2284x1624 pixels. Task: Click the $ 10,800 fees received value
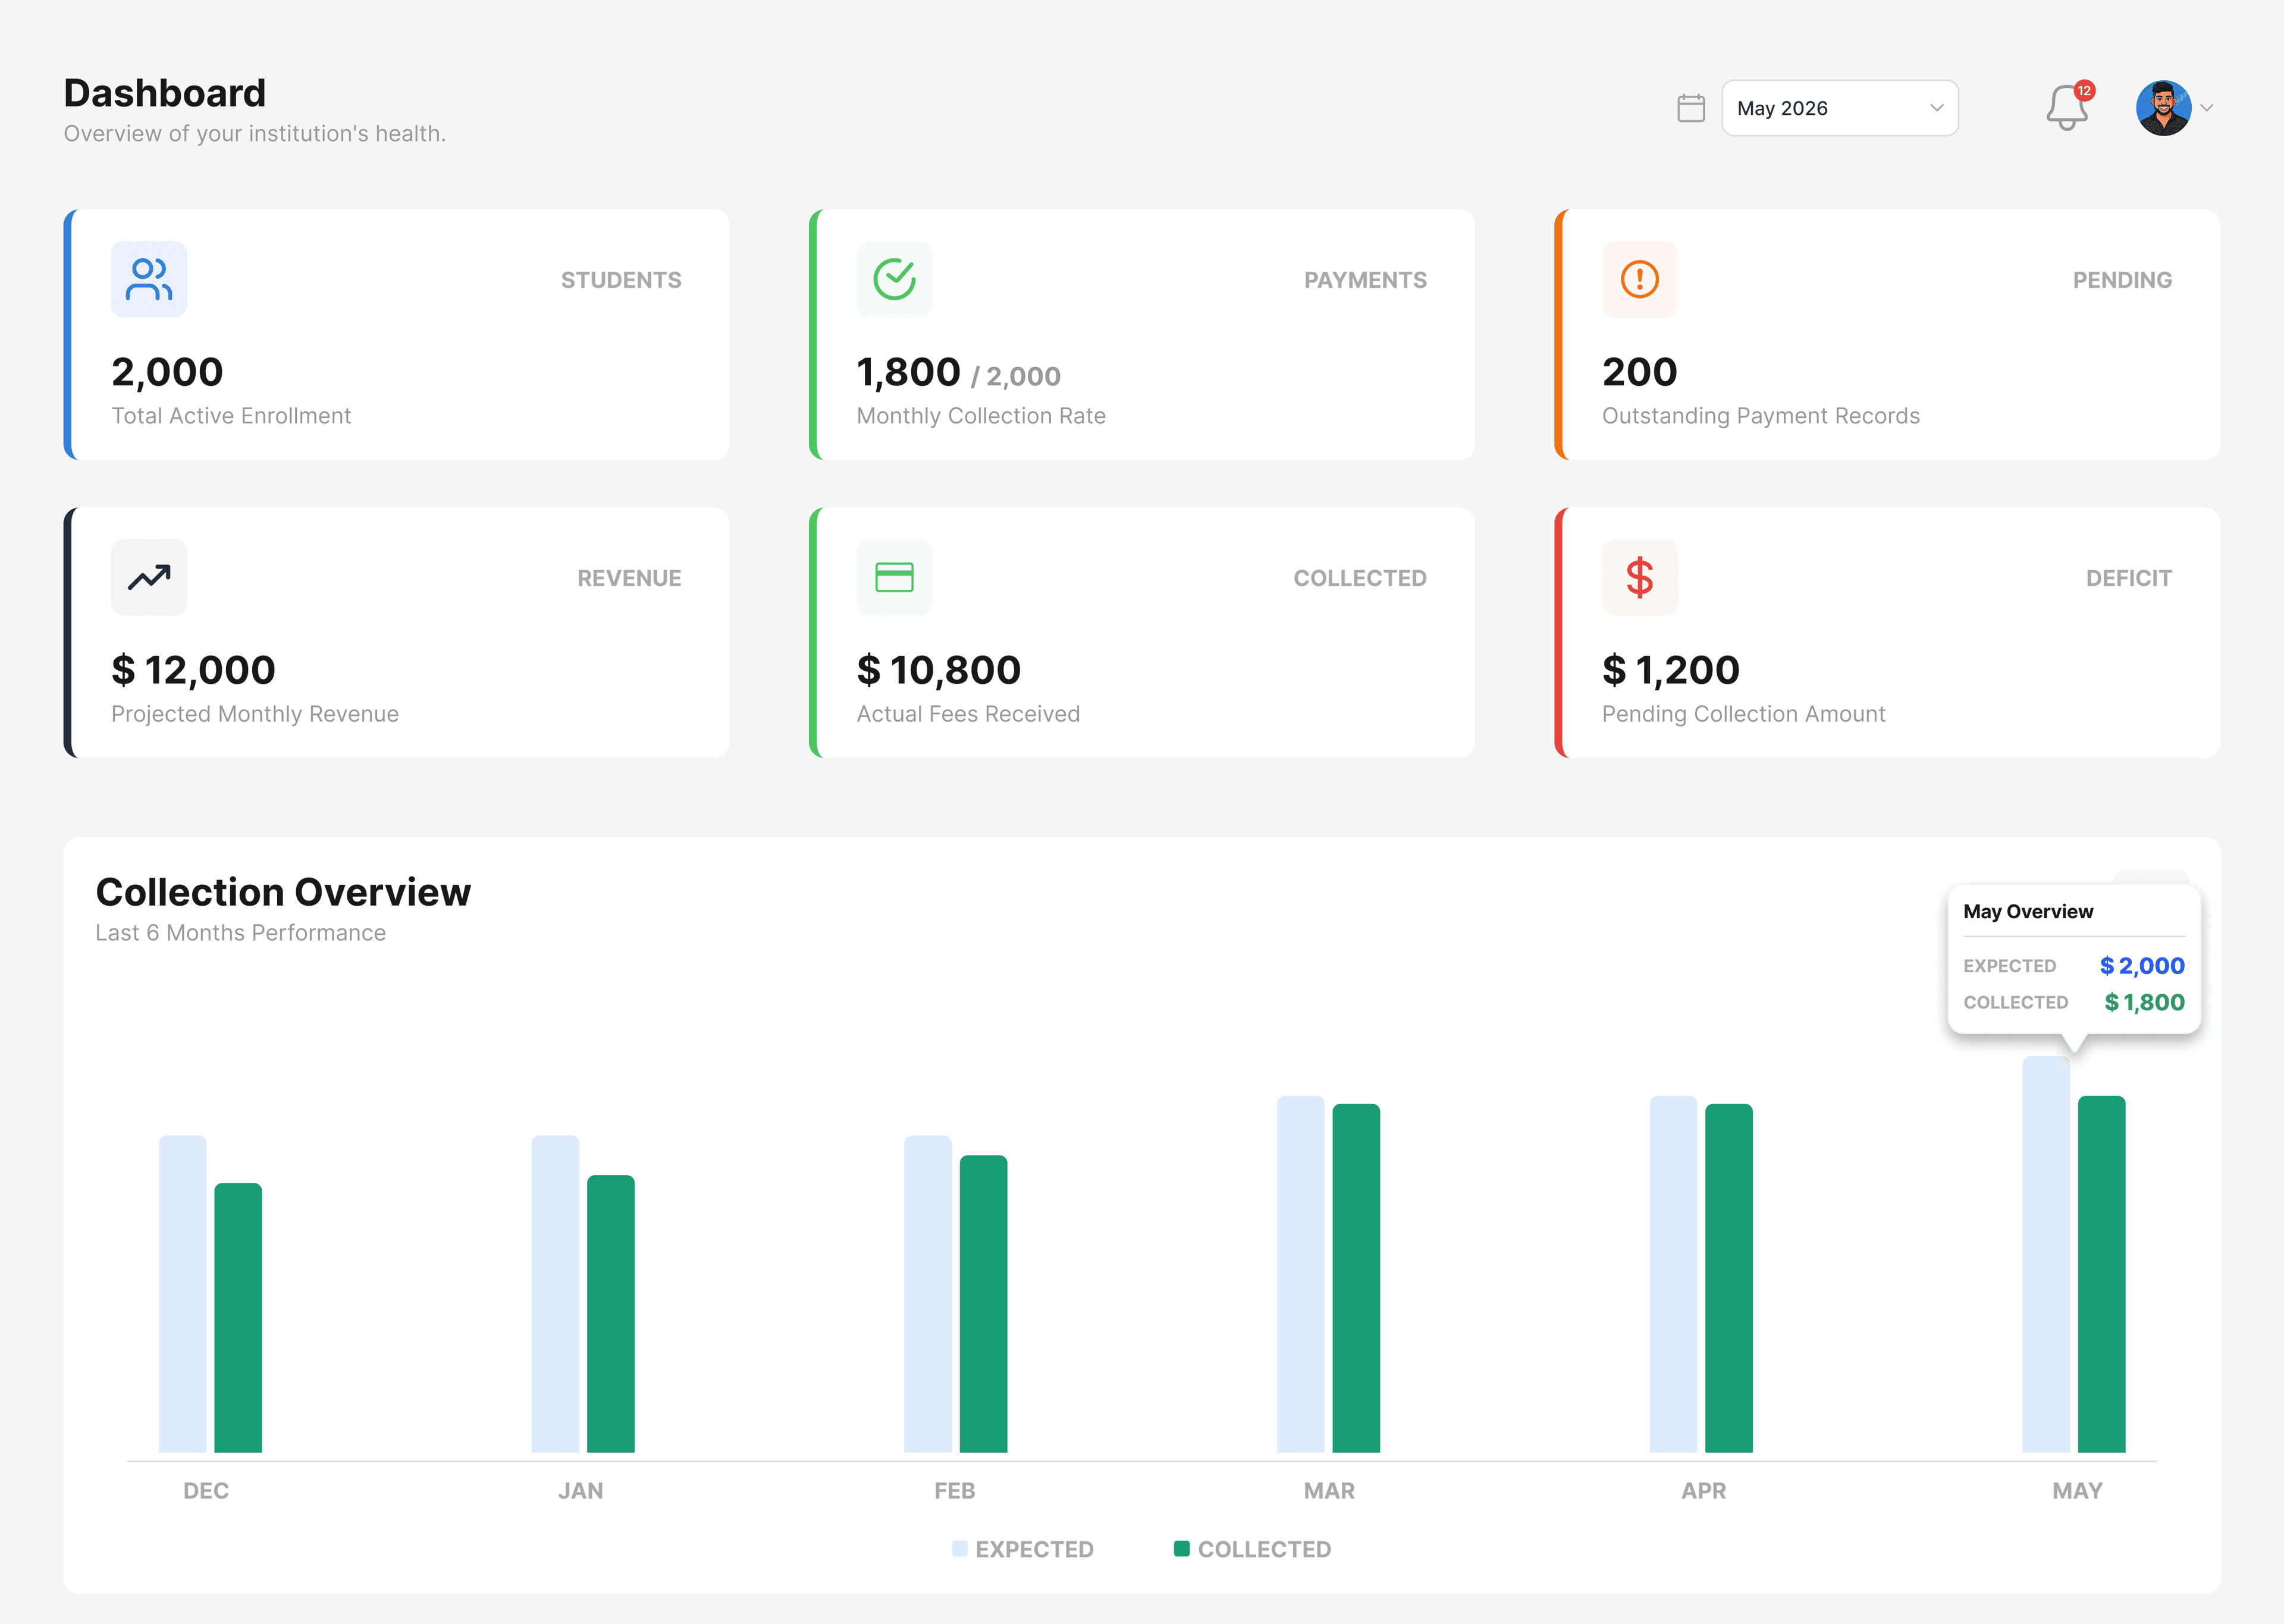(x=938, y=670)
